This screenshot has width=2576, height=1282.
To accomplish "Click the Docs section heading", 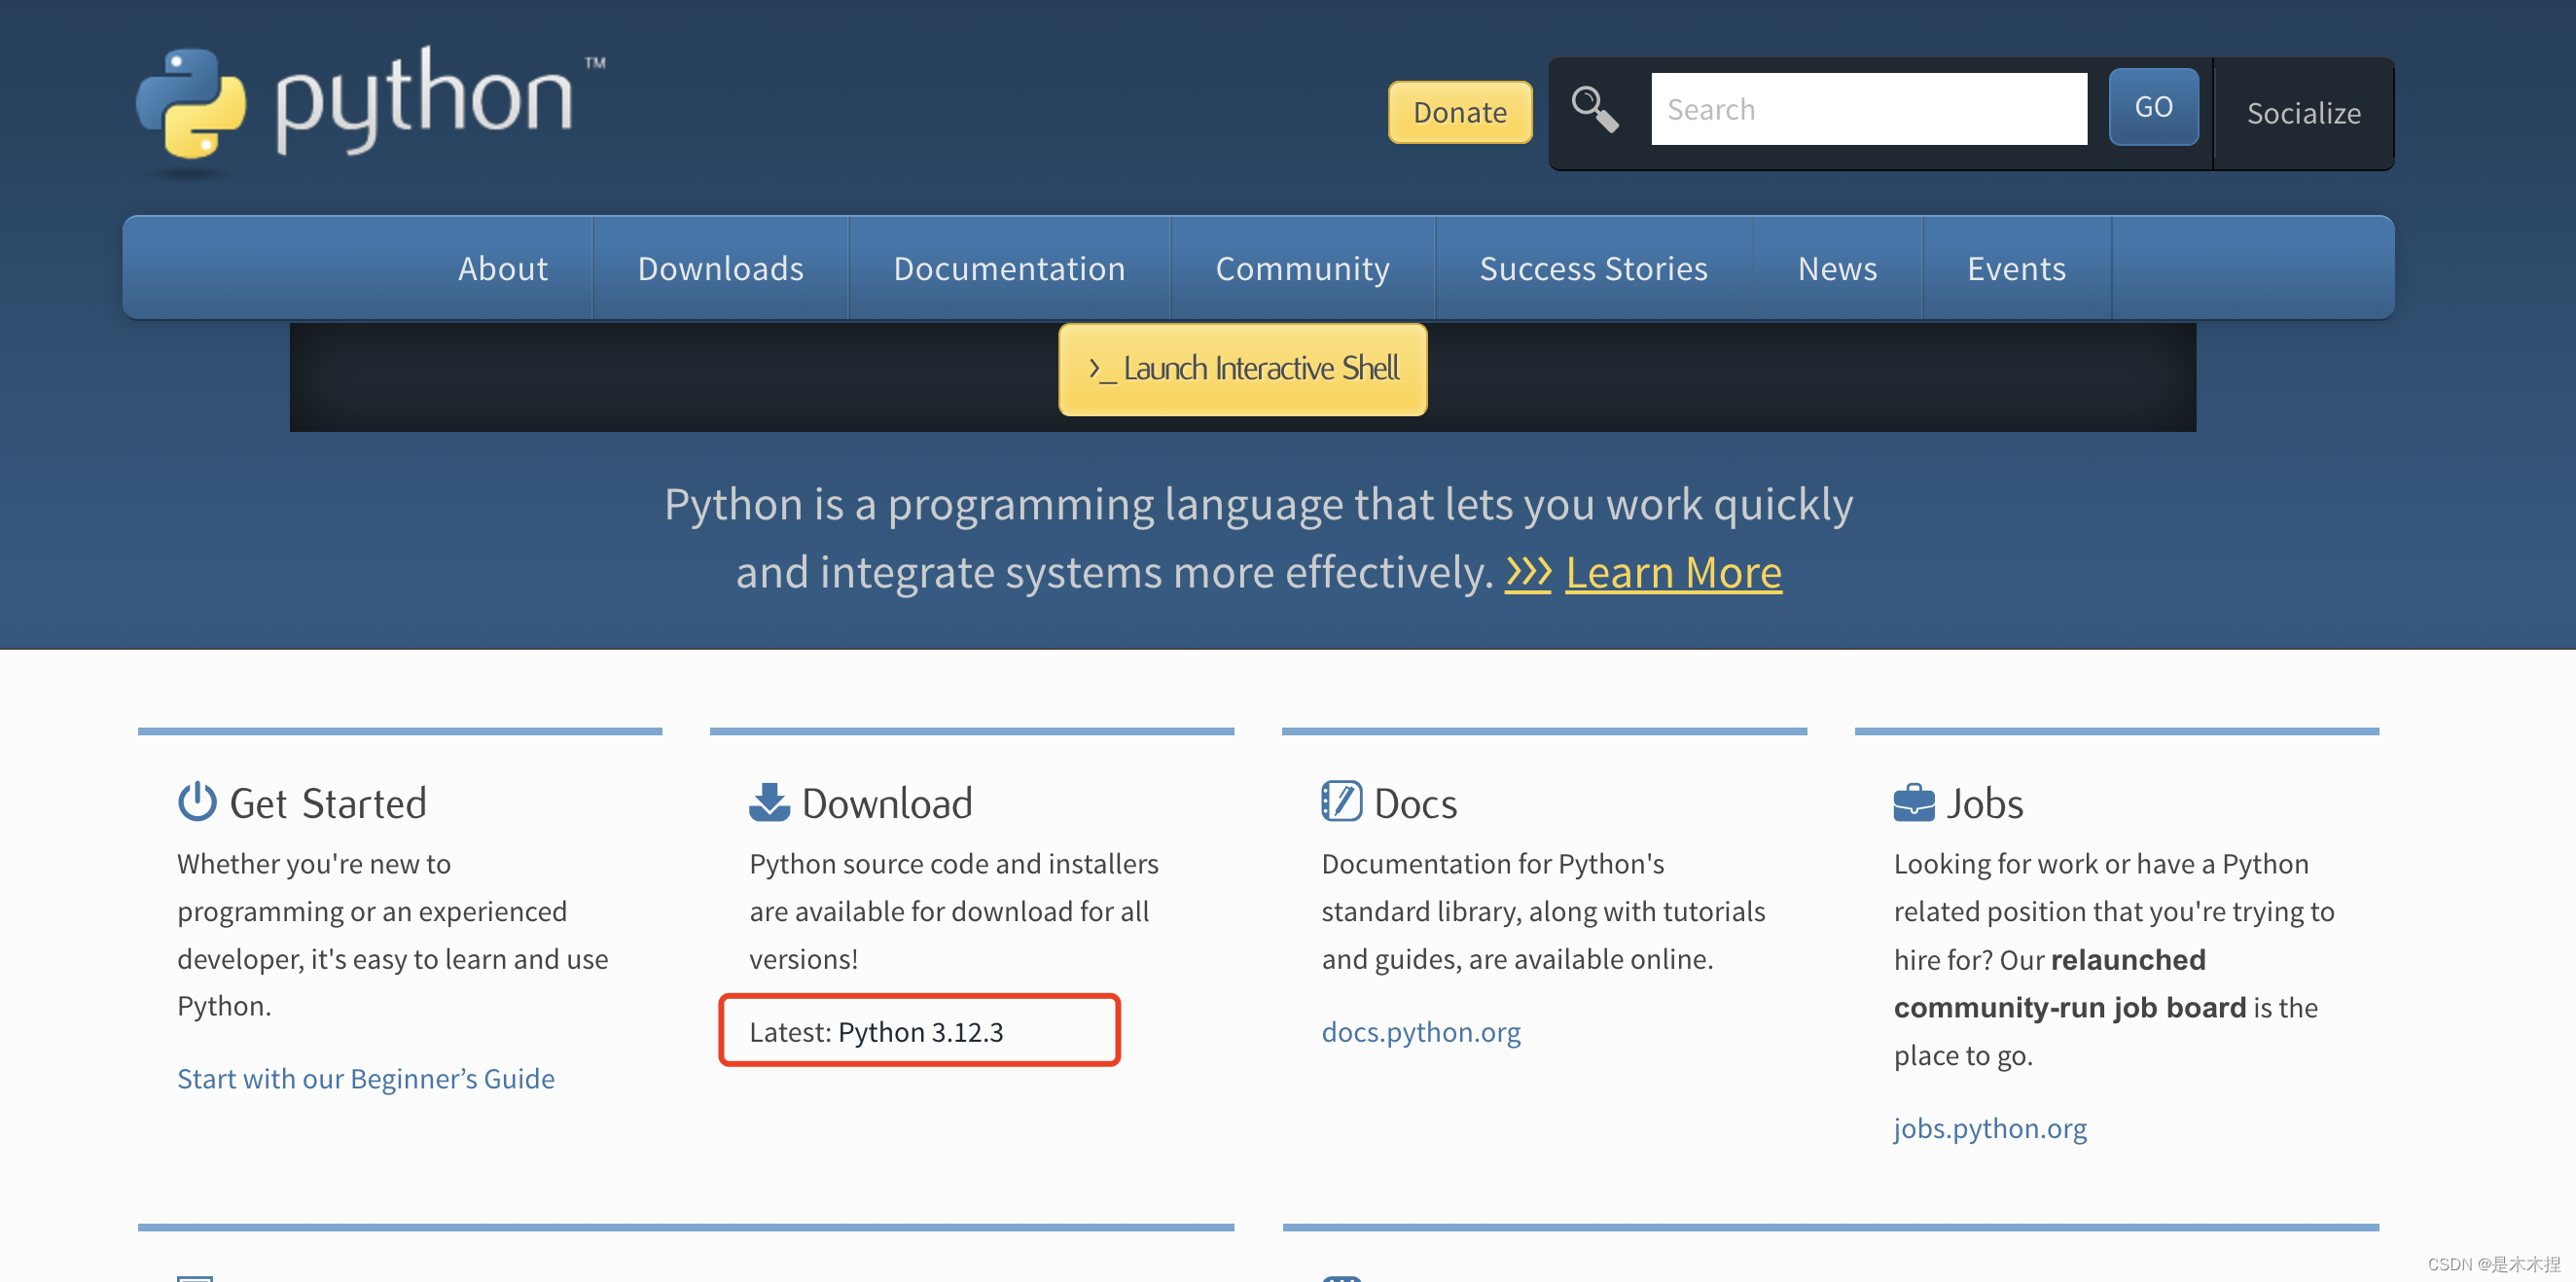I will pyautogui.click(x=1415, y=803).
